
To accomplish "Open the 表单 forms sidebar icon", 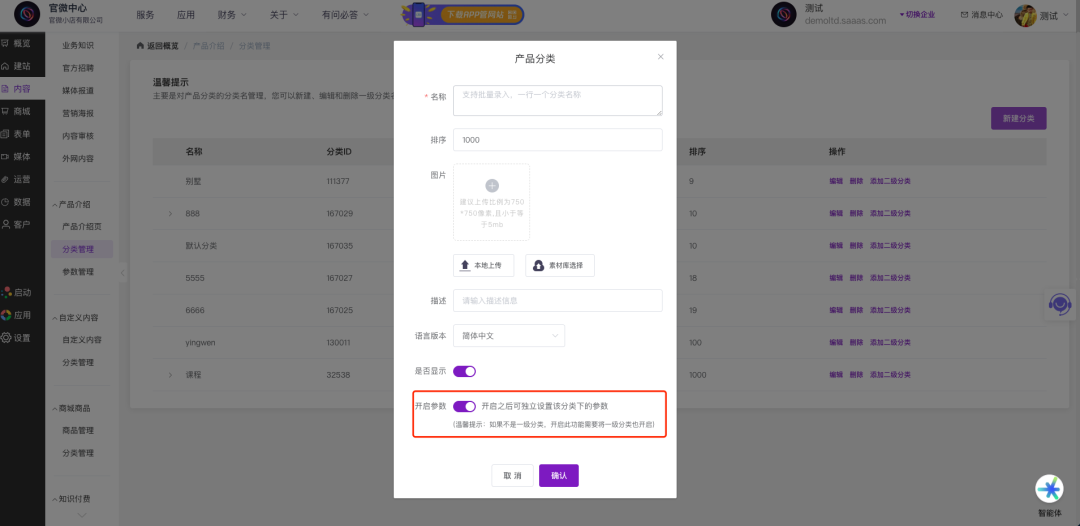I will tap(6, 134).
